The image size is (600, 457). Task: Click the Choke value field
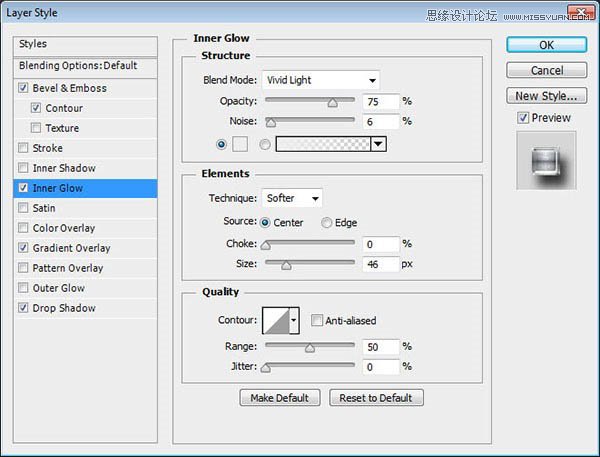point(381,244)
